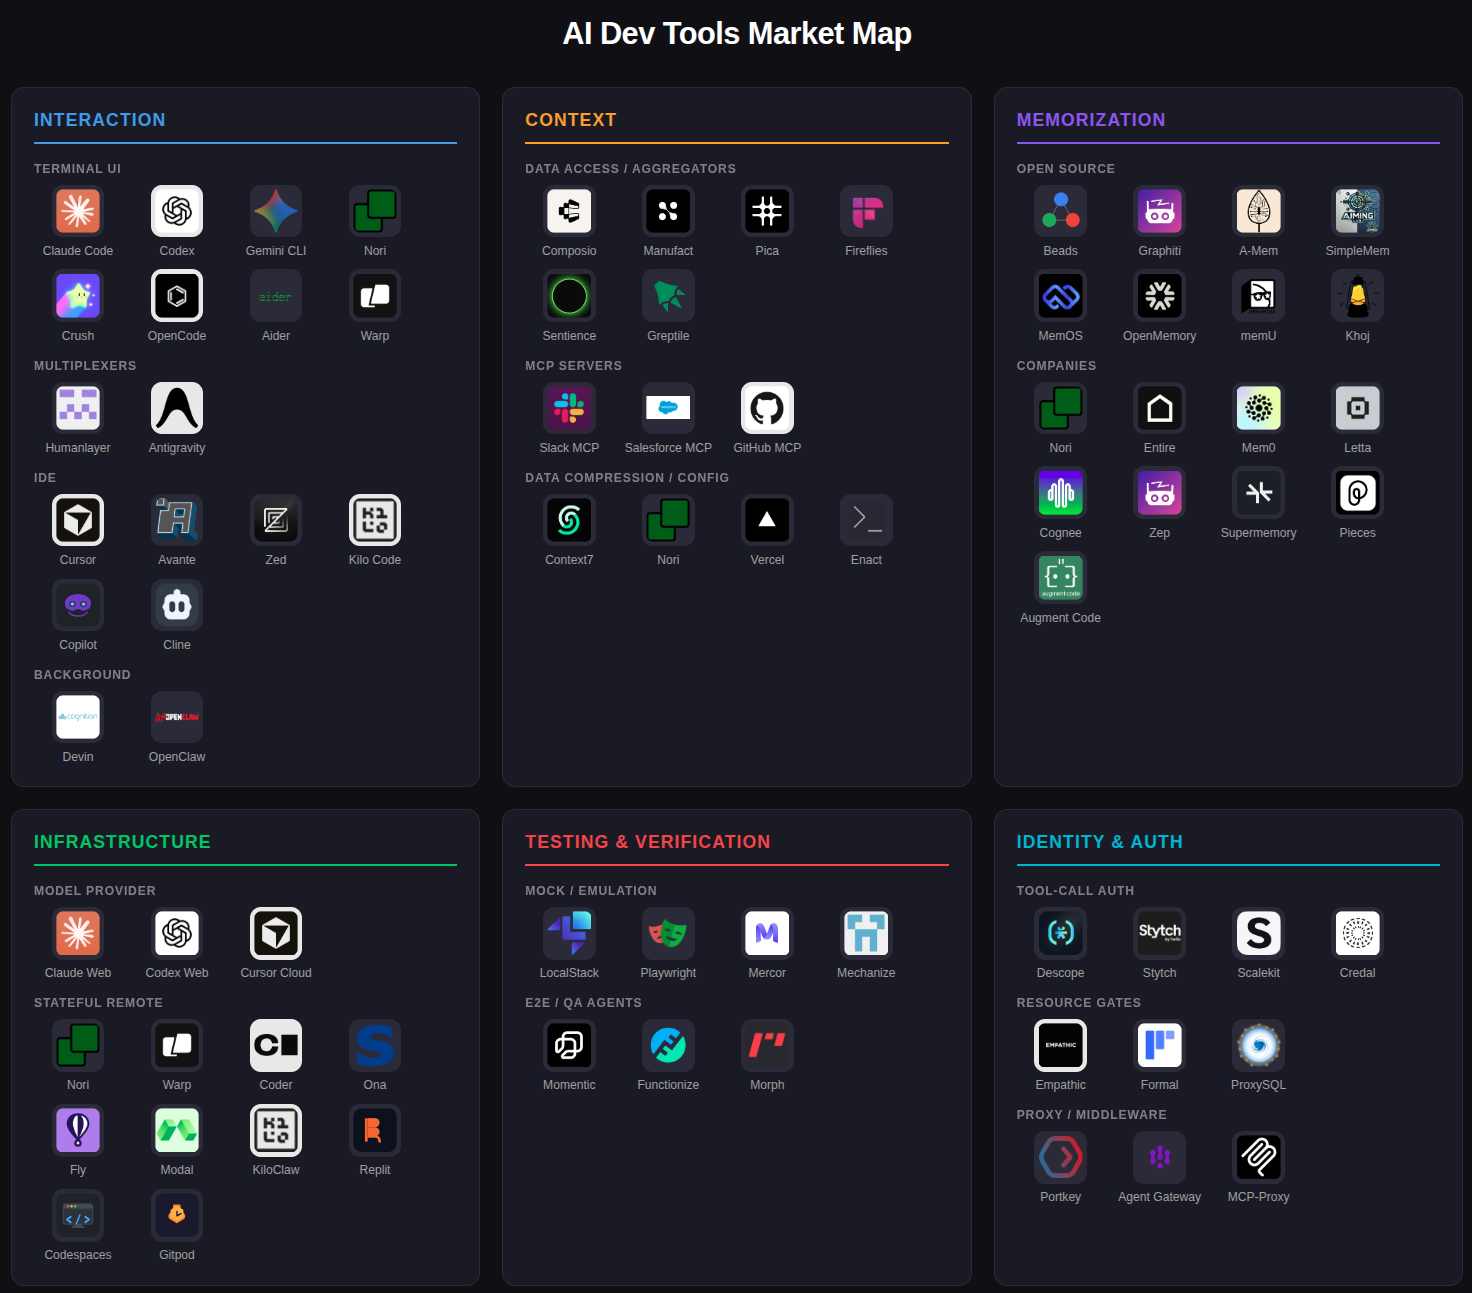
Task: Click the Augment Code icon
Action: (1061, 578)
